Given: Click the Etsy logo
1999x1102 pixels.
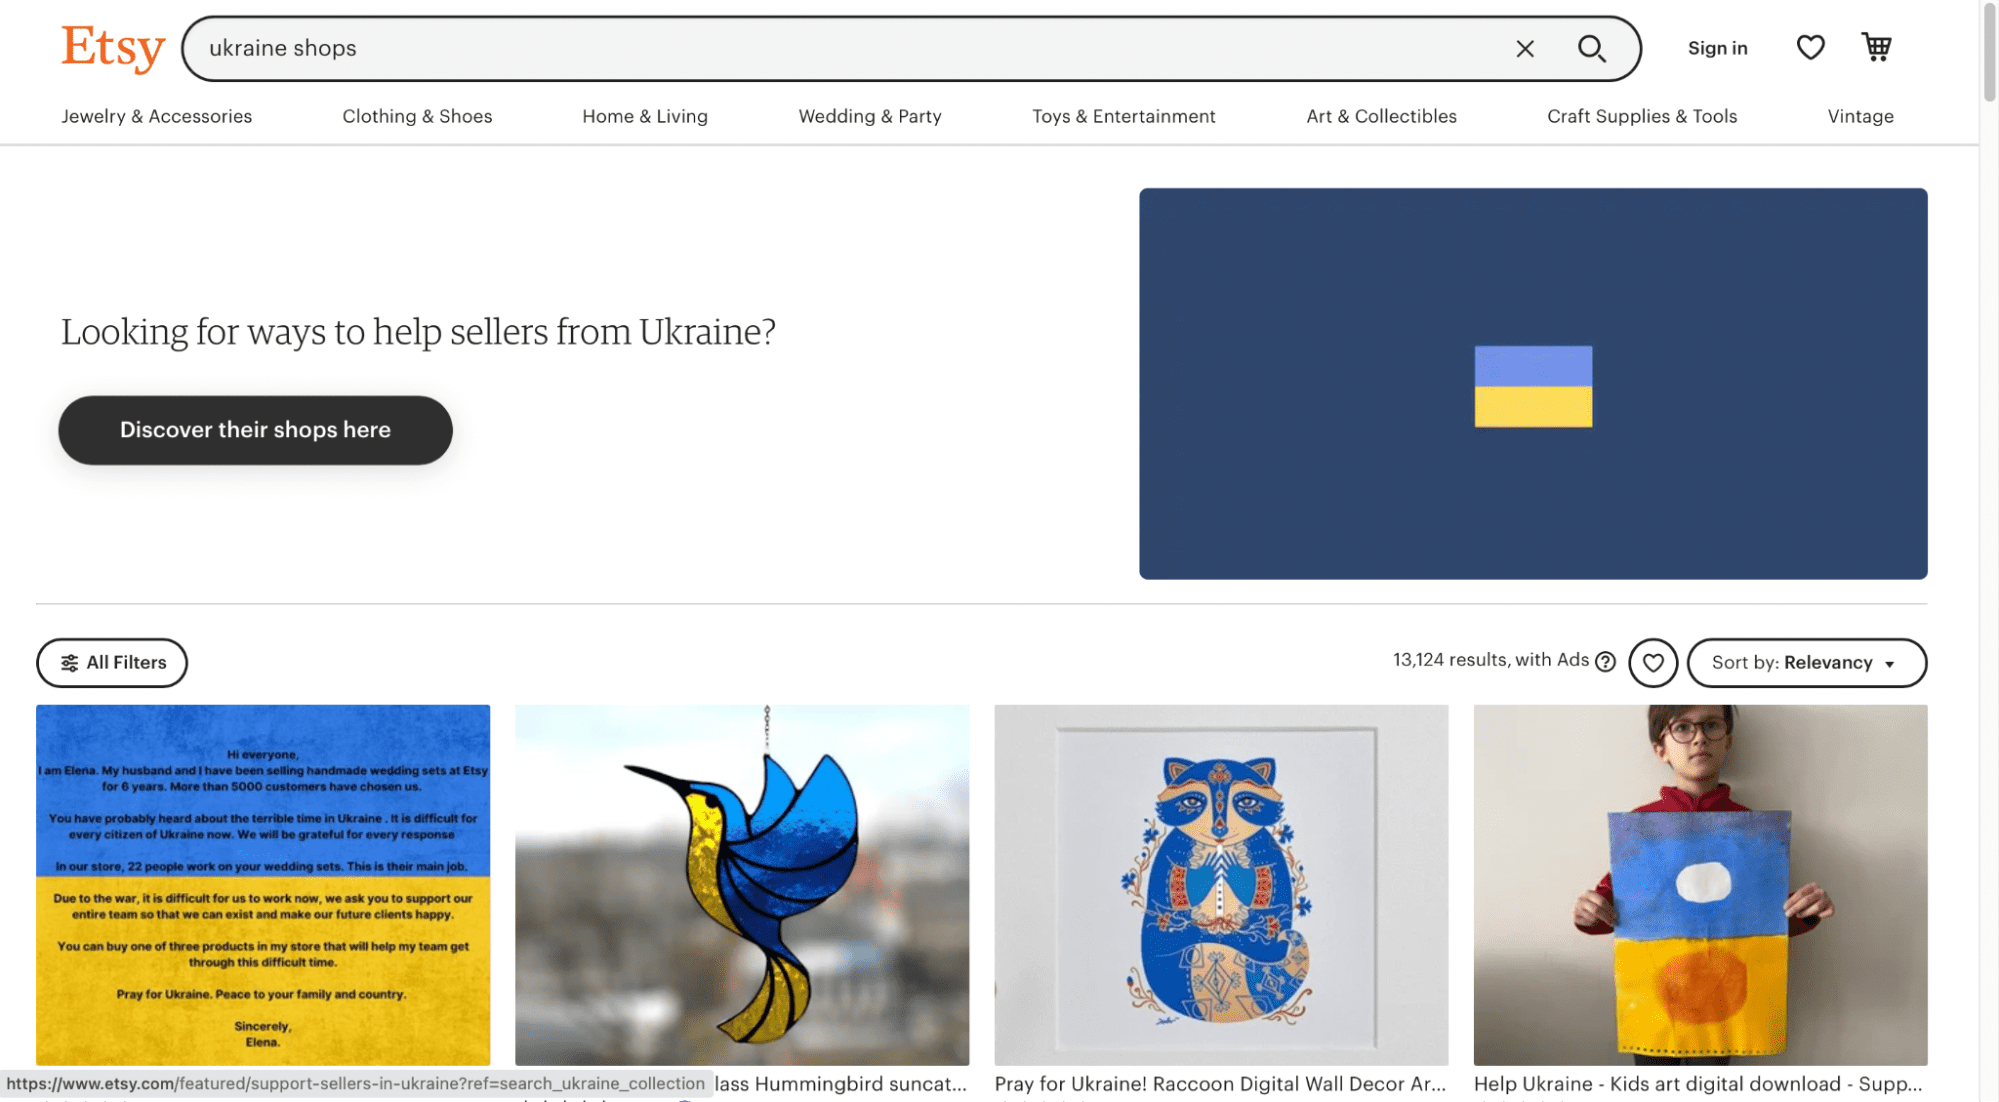Looking at the screenshot, I should (x=113, y=48).
